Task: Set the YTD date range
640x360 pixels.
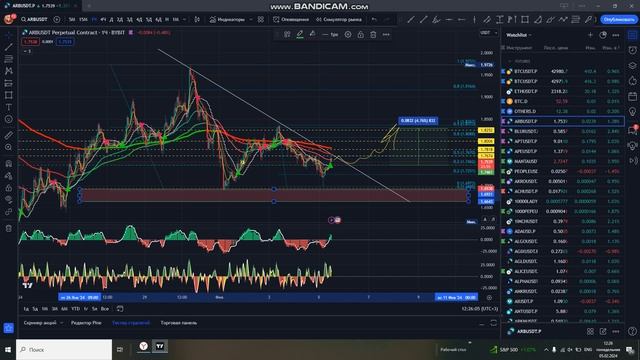Action: point(76,309)
